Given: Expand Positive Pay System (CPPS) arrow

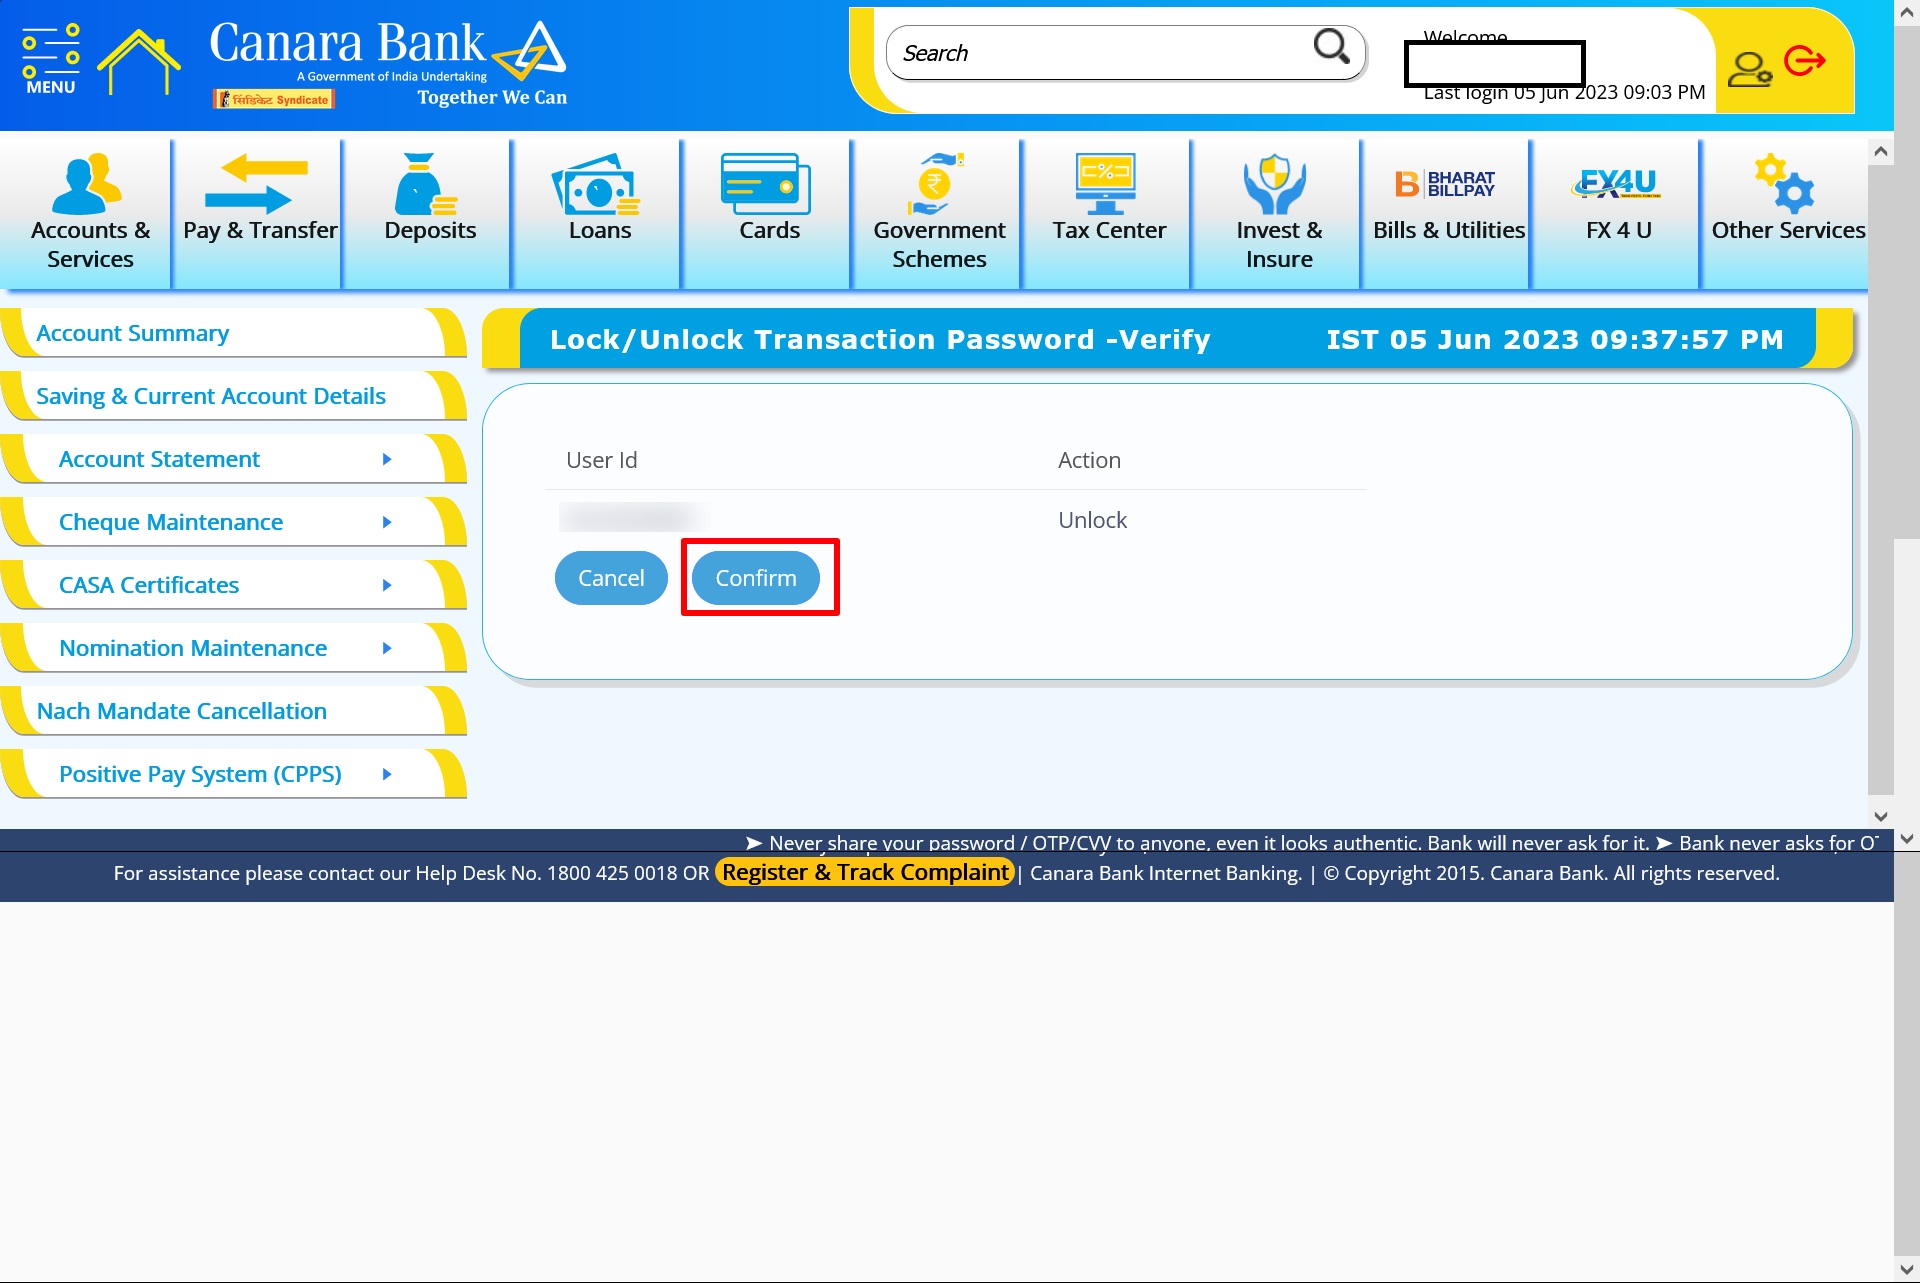Looking at the screenshot, I should point(387,775).
